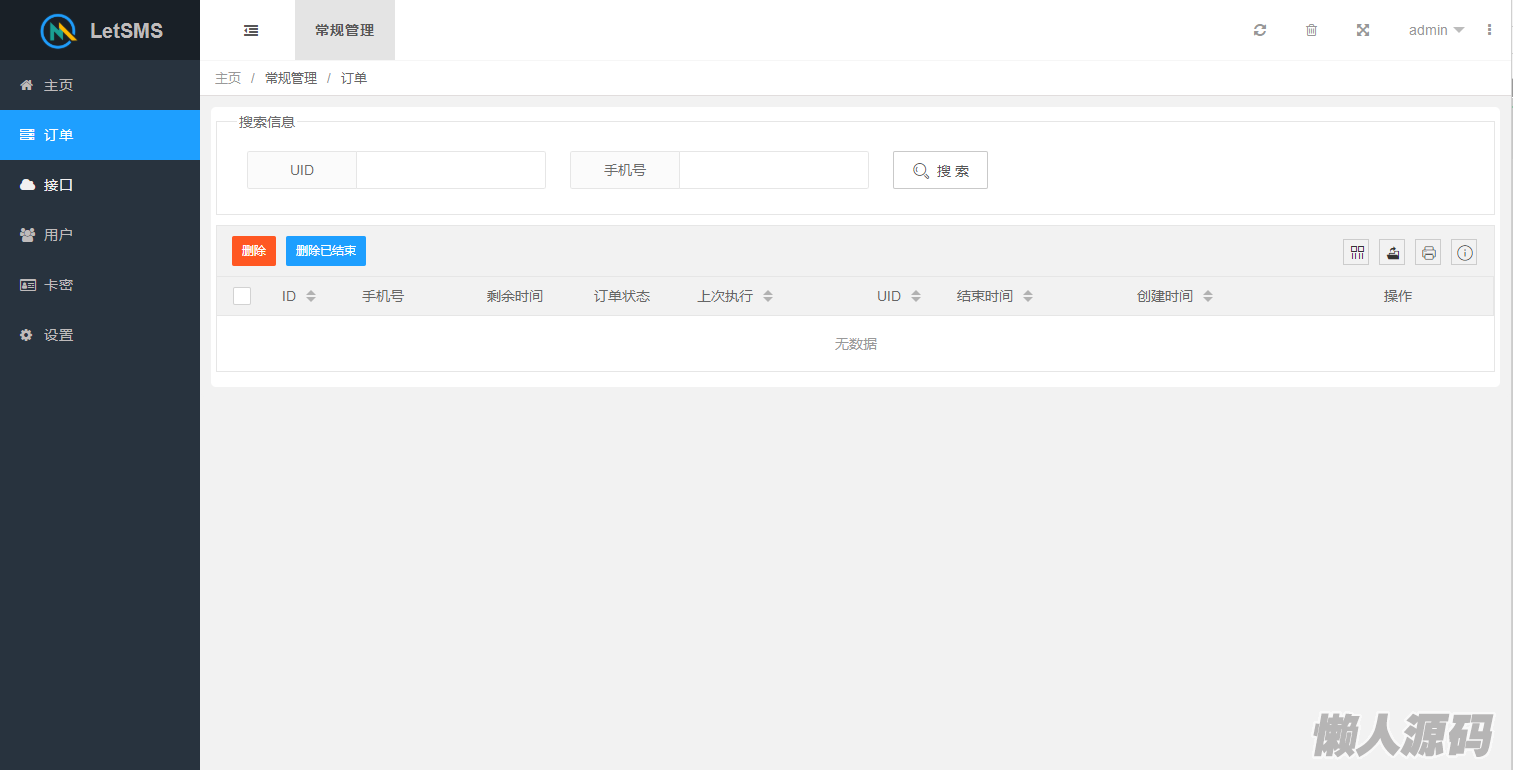Collapse the sidebar with the menu-fold icon
The width and height of the screenshot is (1513, 770).
251,30
